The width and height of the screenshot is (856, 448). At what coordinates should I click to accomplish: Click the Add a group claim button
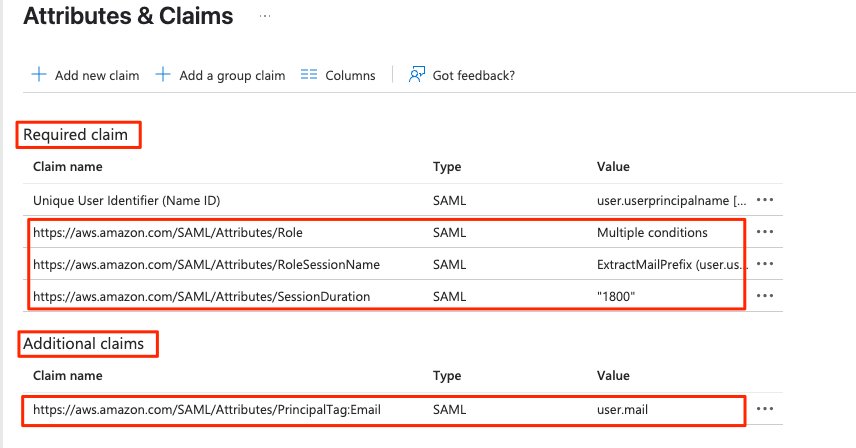221,75
